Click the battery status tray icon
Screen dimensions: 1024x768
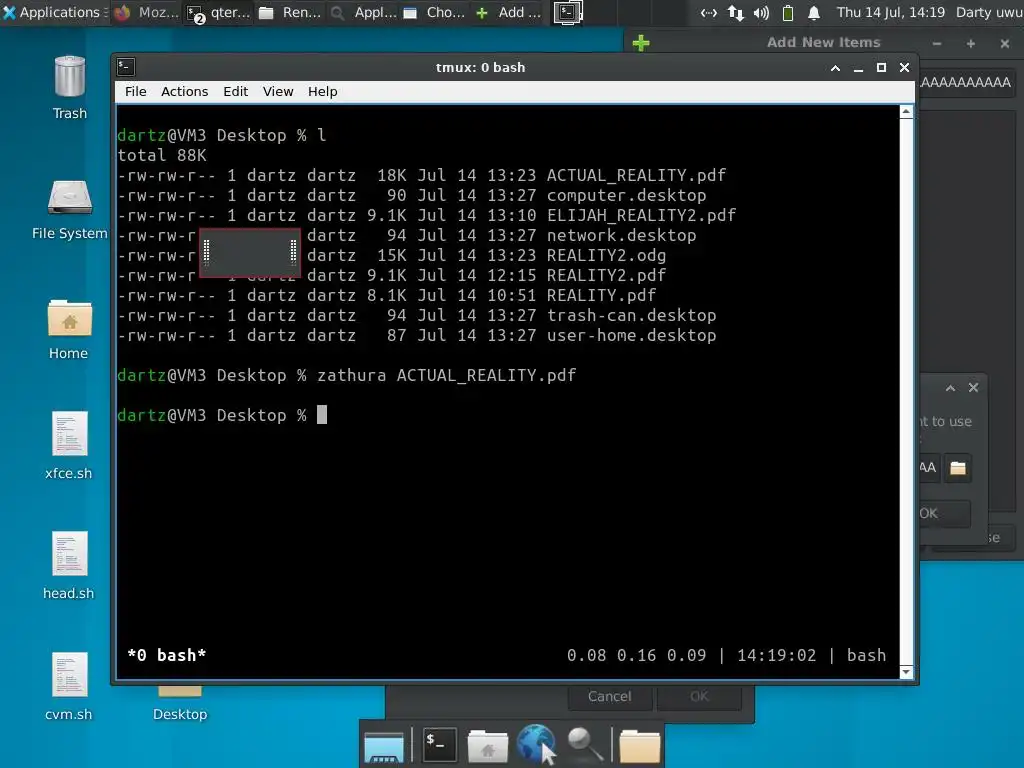[x=788, y=12]
